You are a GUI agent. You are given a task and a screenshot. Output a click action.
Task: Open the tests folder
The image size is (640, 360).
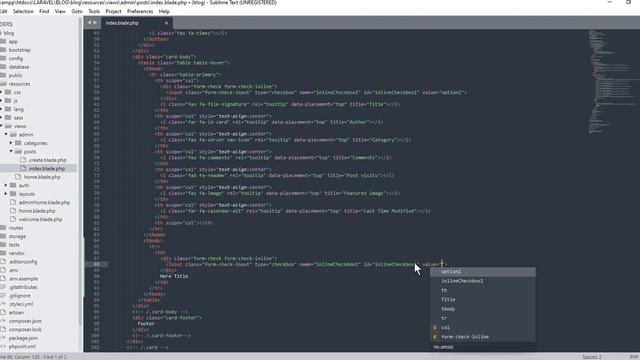coord(14,245)
